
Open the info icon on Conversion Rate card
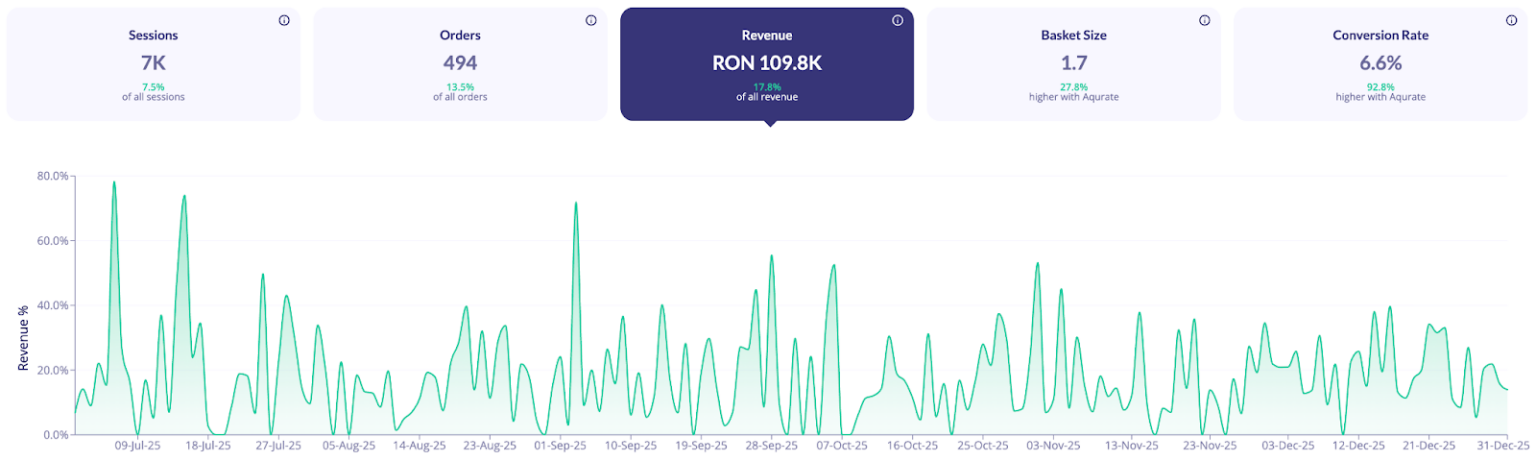pos(1510,20)
